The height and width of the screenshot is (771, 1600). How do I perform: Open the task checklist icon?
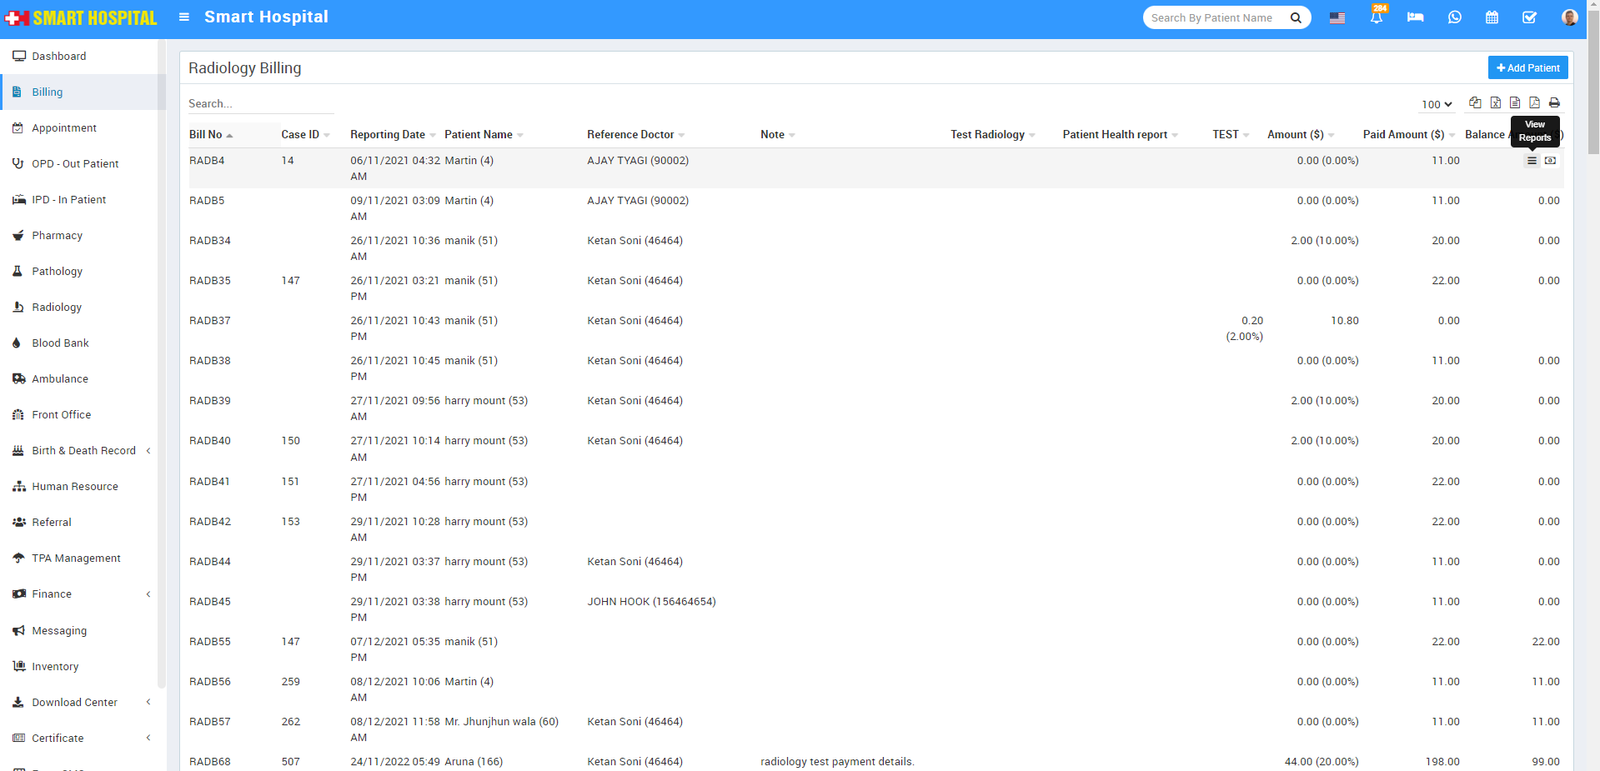point(1529,17)
